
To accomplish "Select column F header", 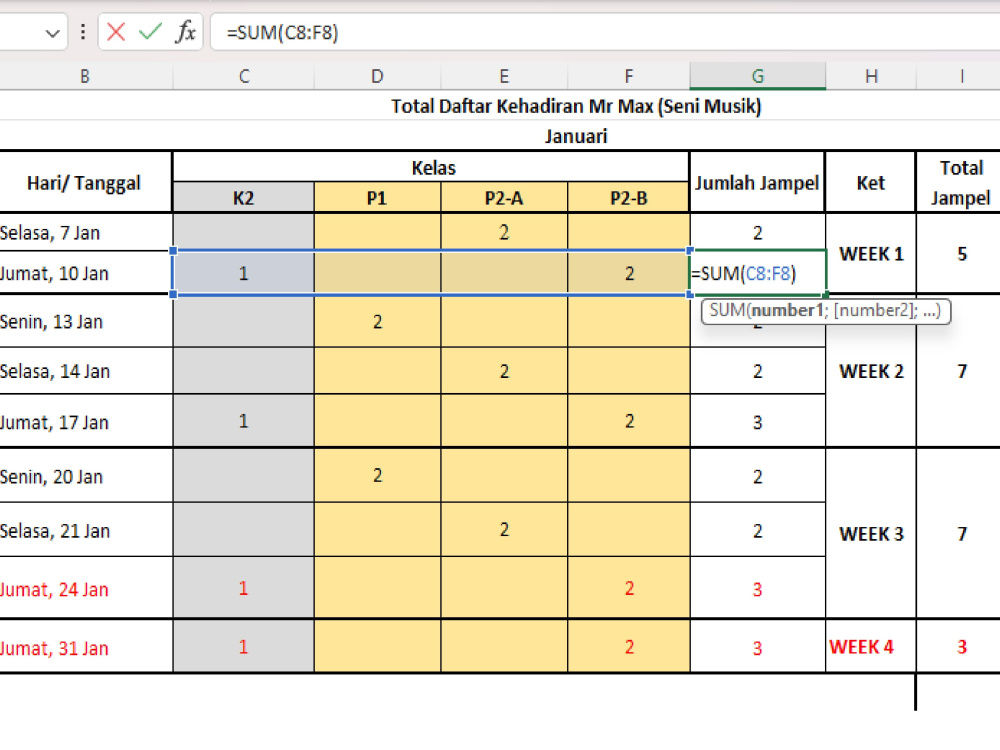I will click(629, 77).
